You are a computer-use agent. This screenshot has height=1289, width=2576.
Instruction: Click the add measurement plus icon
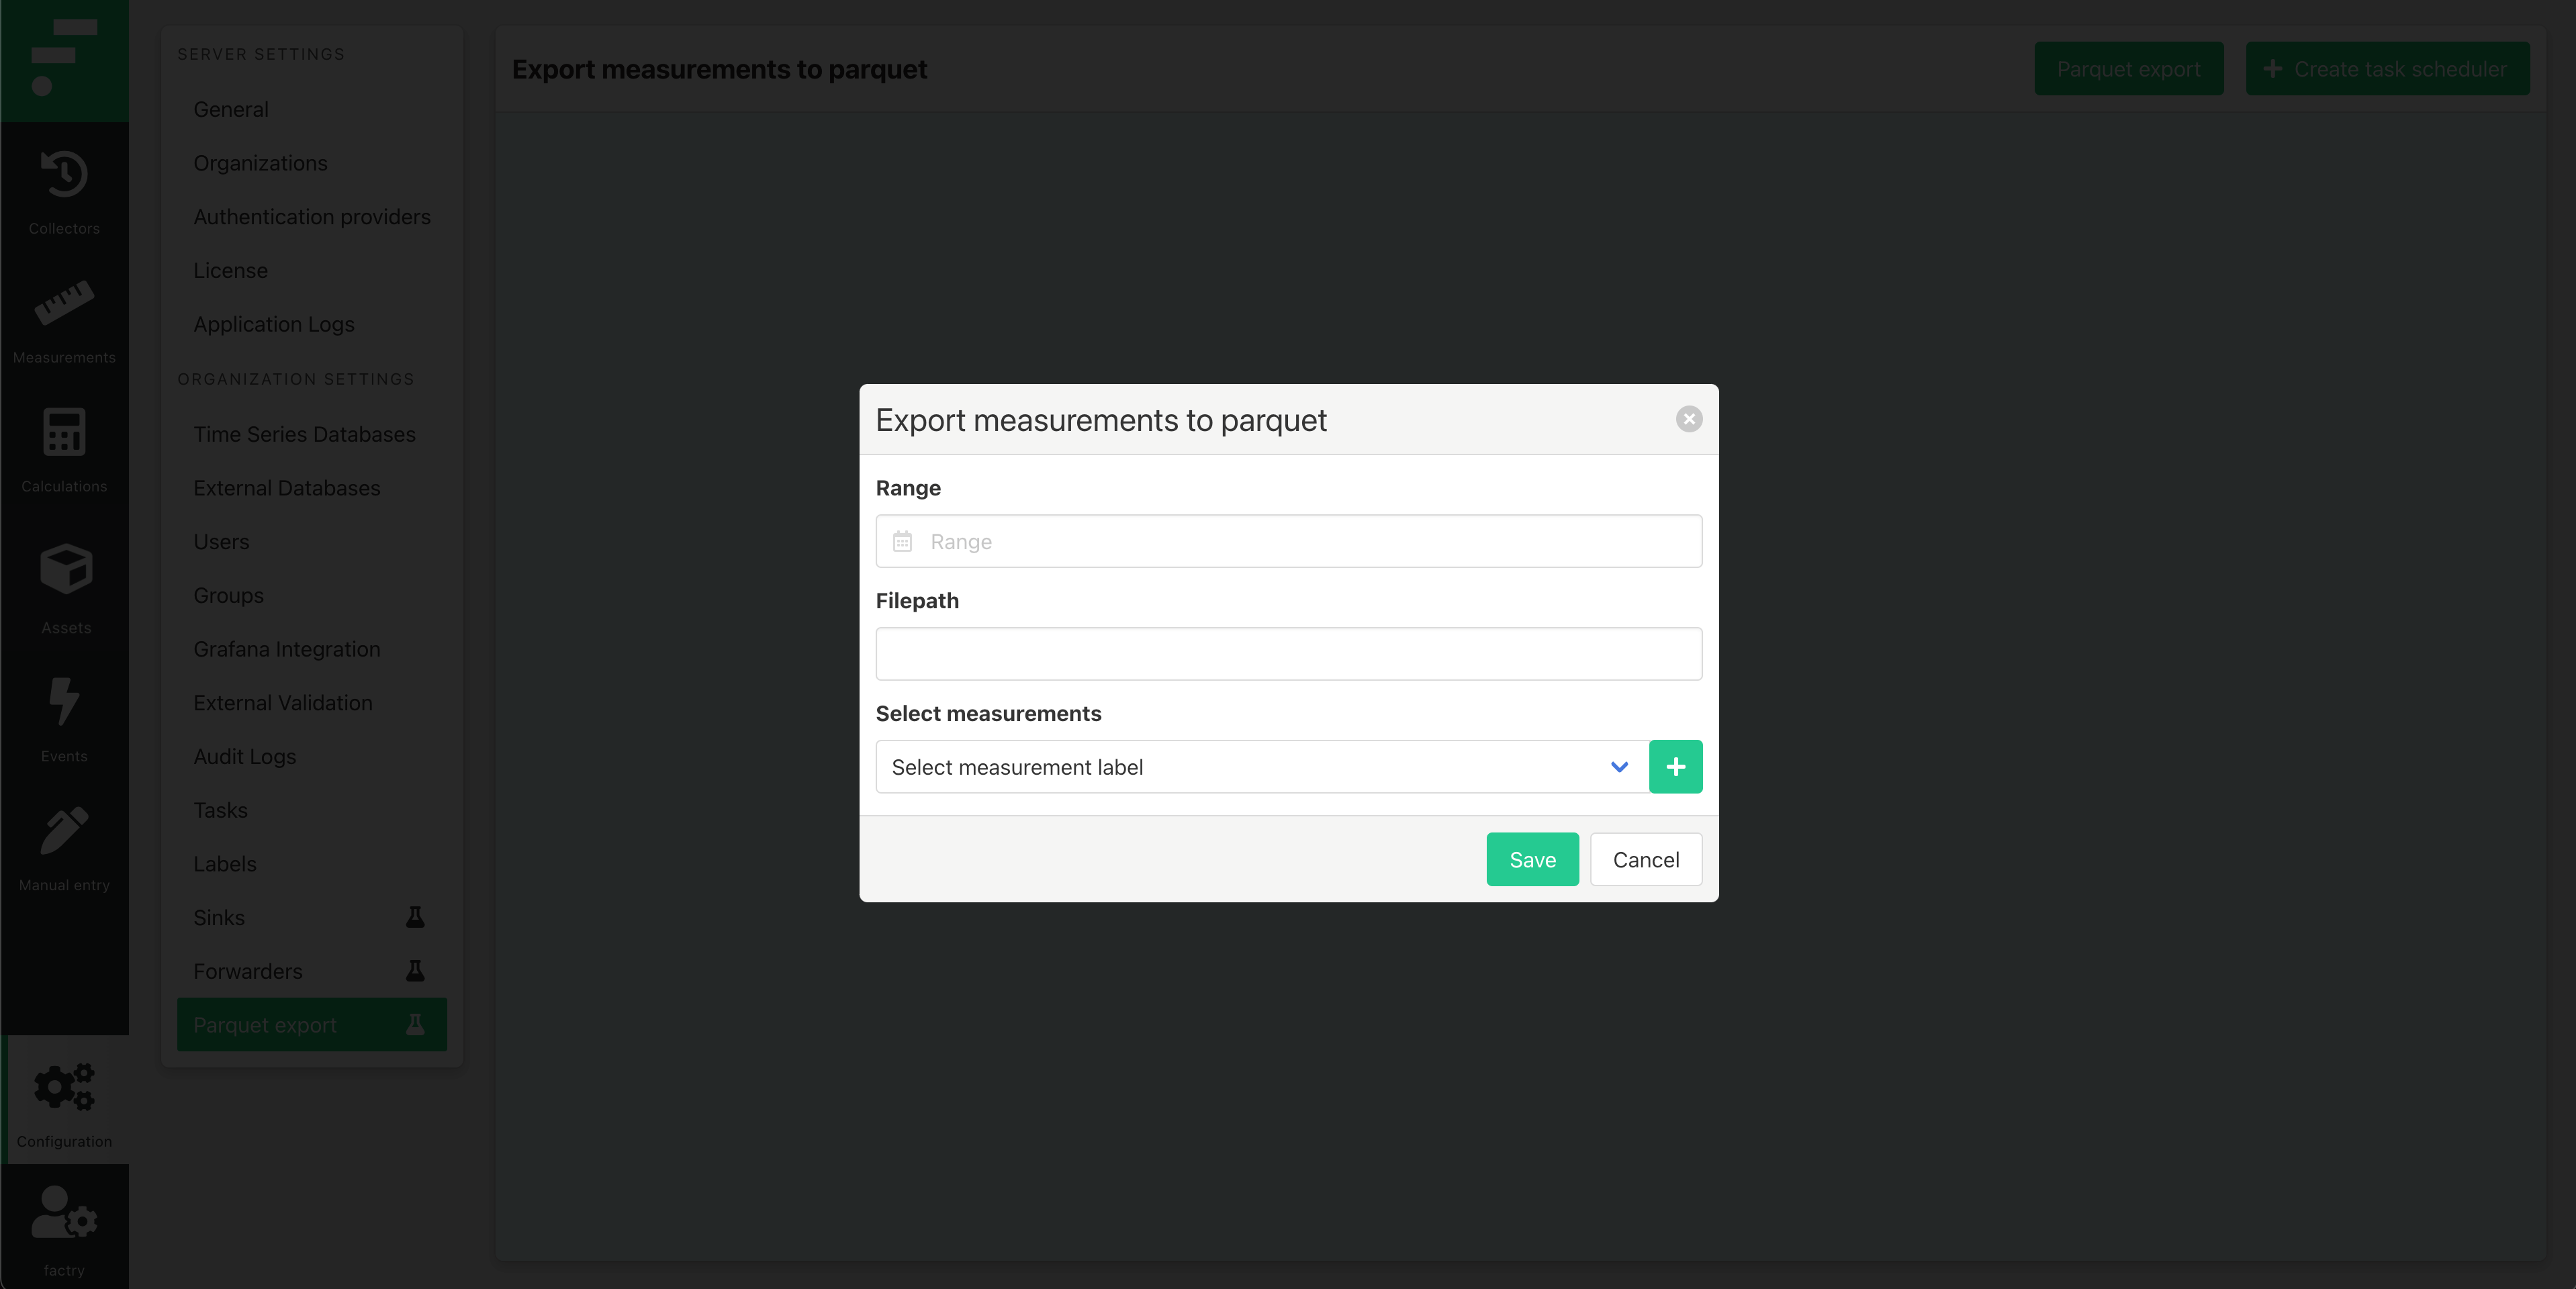tap(1675, 766)
